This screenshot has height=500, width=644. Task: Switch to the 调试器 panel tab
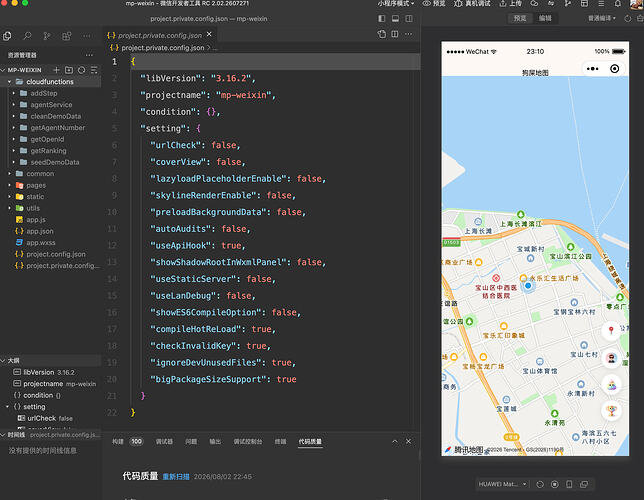pyautogui.click(x=164, y=442)
